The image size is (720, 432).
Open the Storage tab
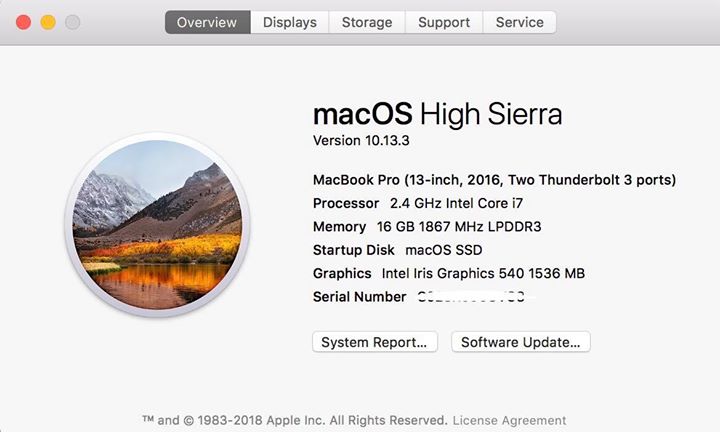pos(367,22)
